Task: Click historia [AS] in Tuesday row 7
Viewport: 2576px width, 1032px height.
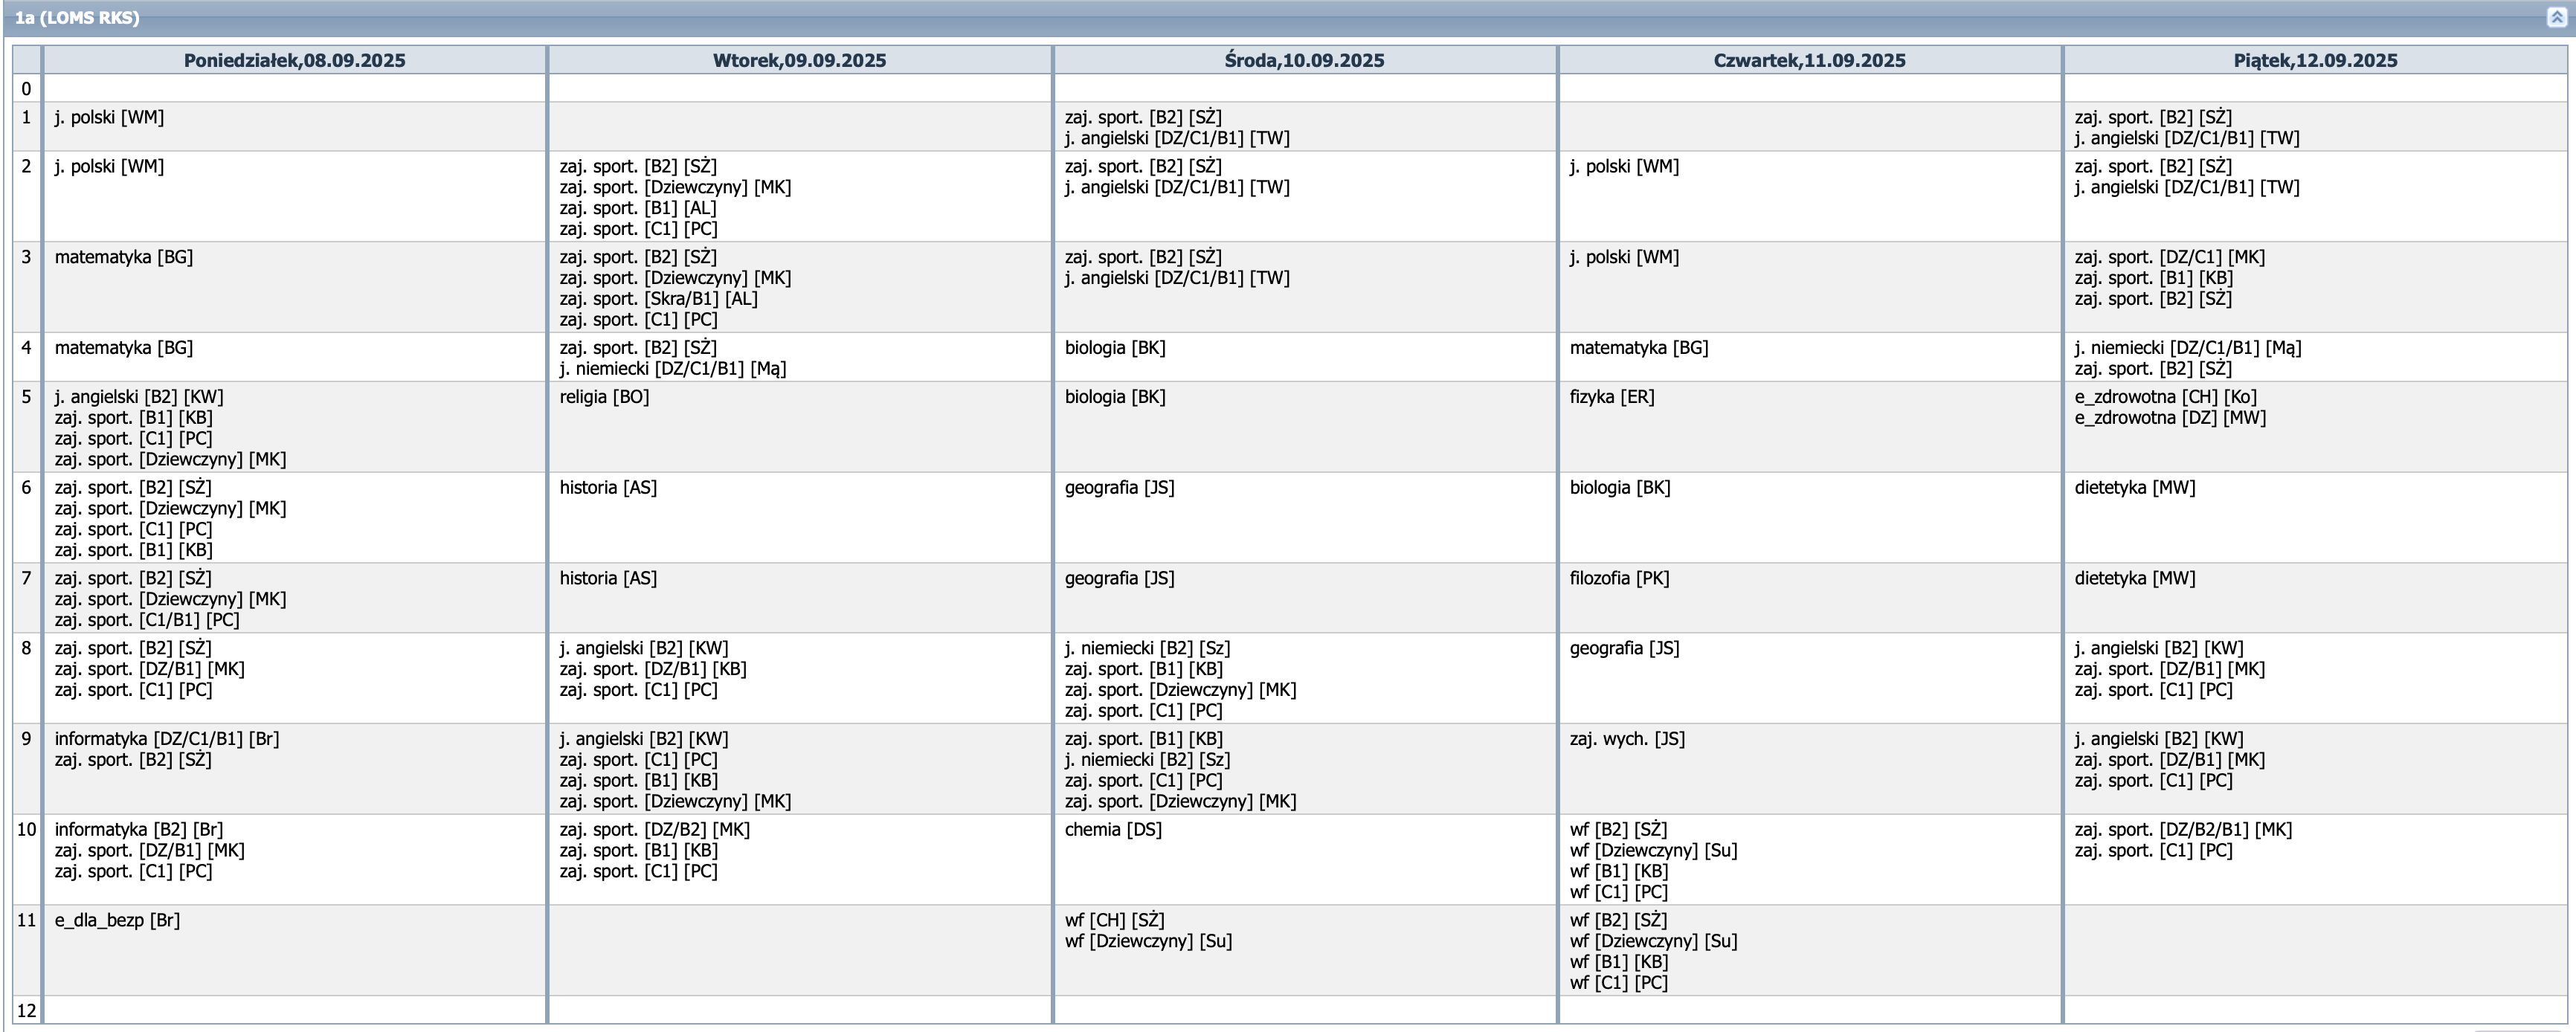Action: (608, 578)
